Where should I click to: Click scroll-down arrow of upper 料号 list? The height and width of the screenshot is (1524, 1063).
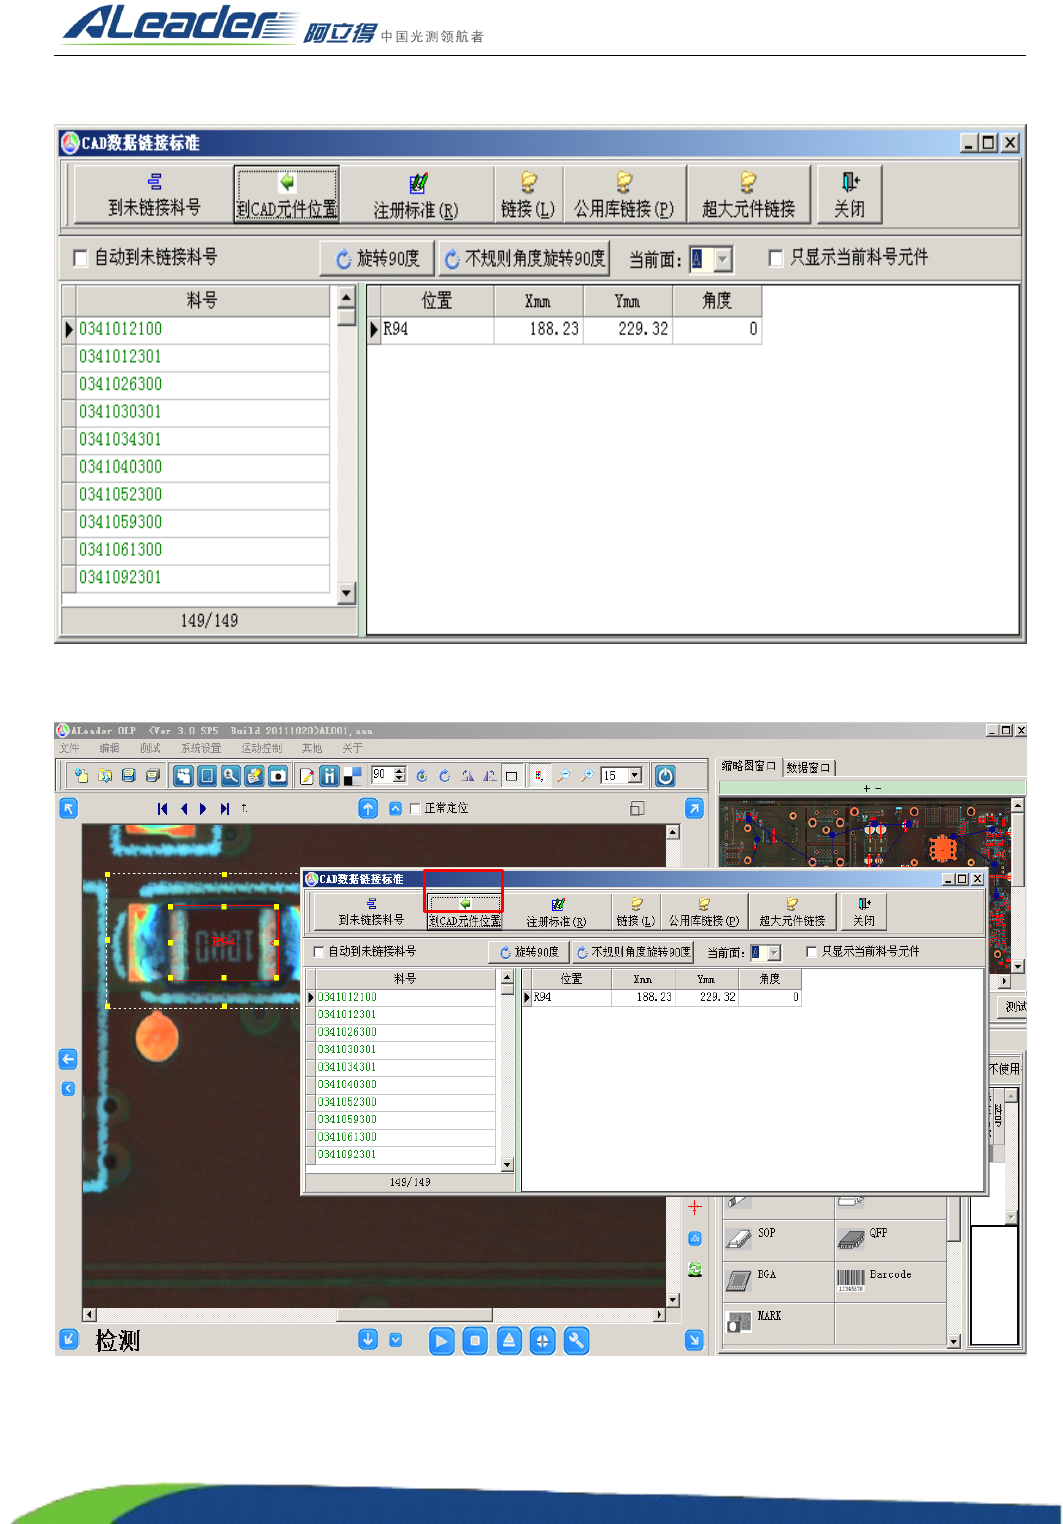coord(347,593)
